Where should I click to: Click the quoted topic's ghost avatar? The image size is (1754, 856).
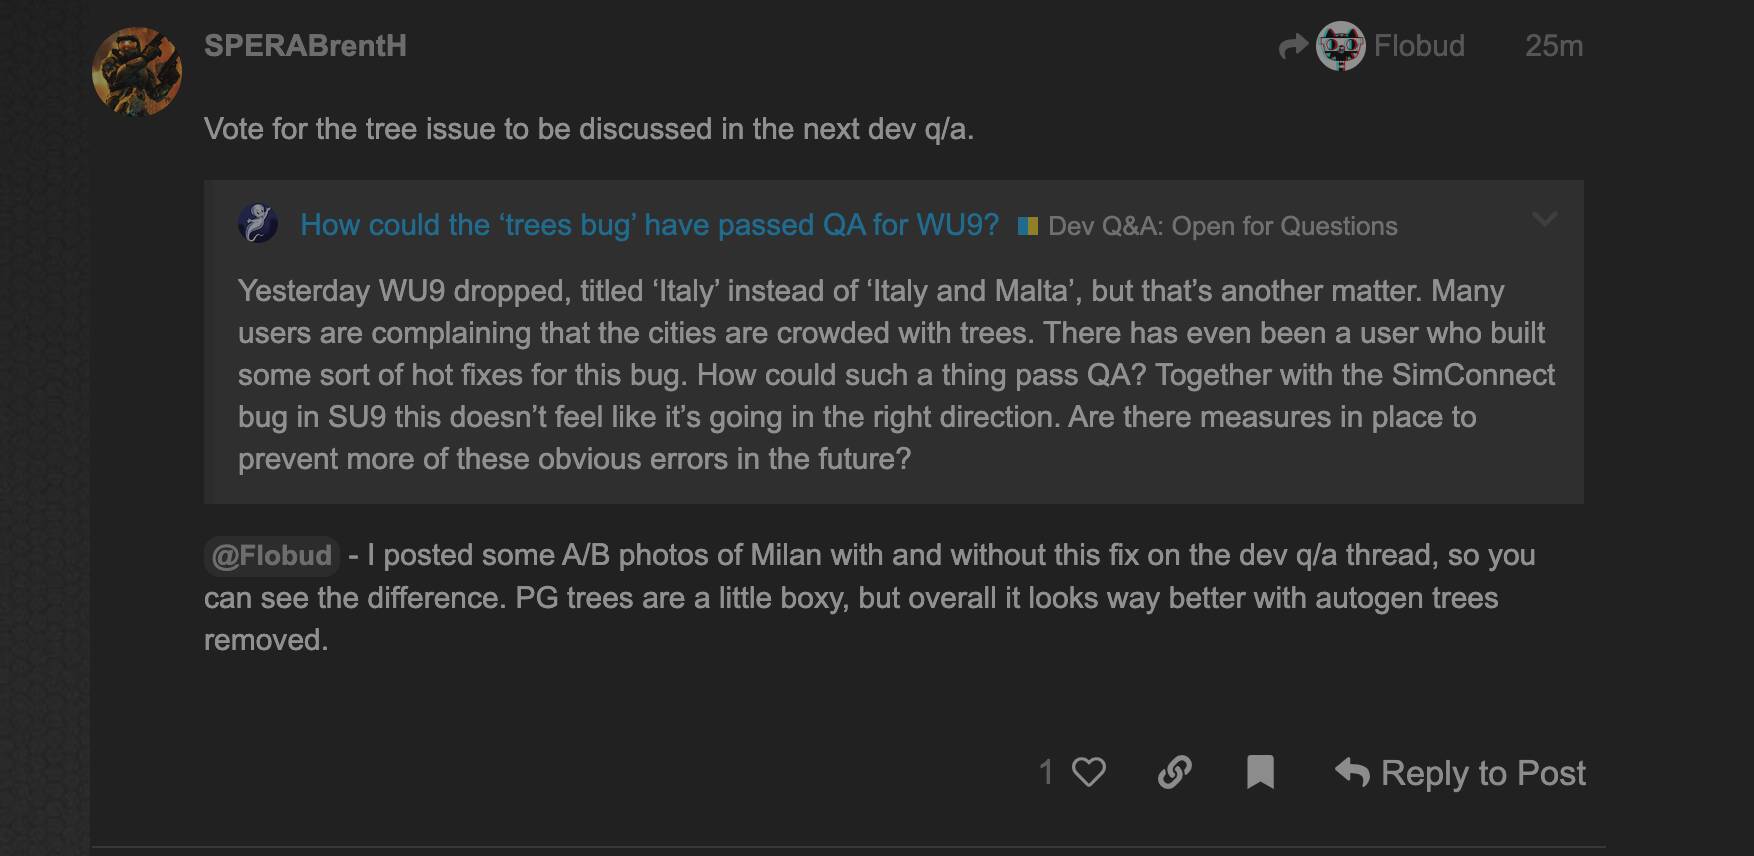(258, 223)
